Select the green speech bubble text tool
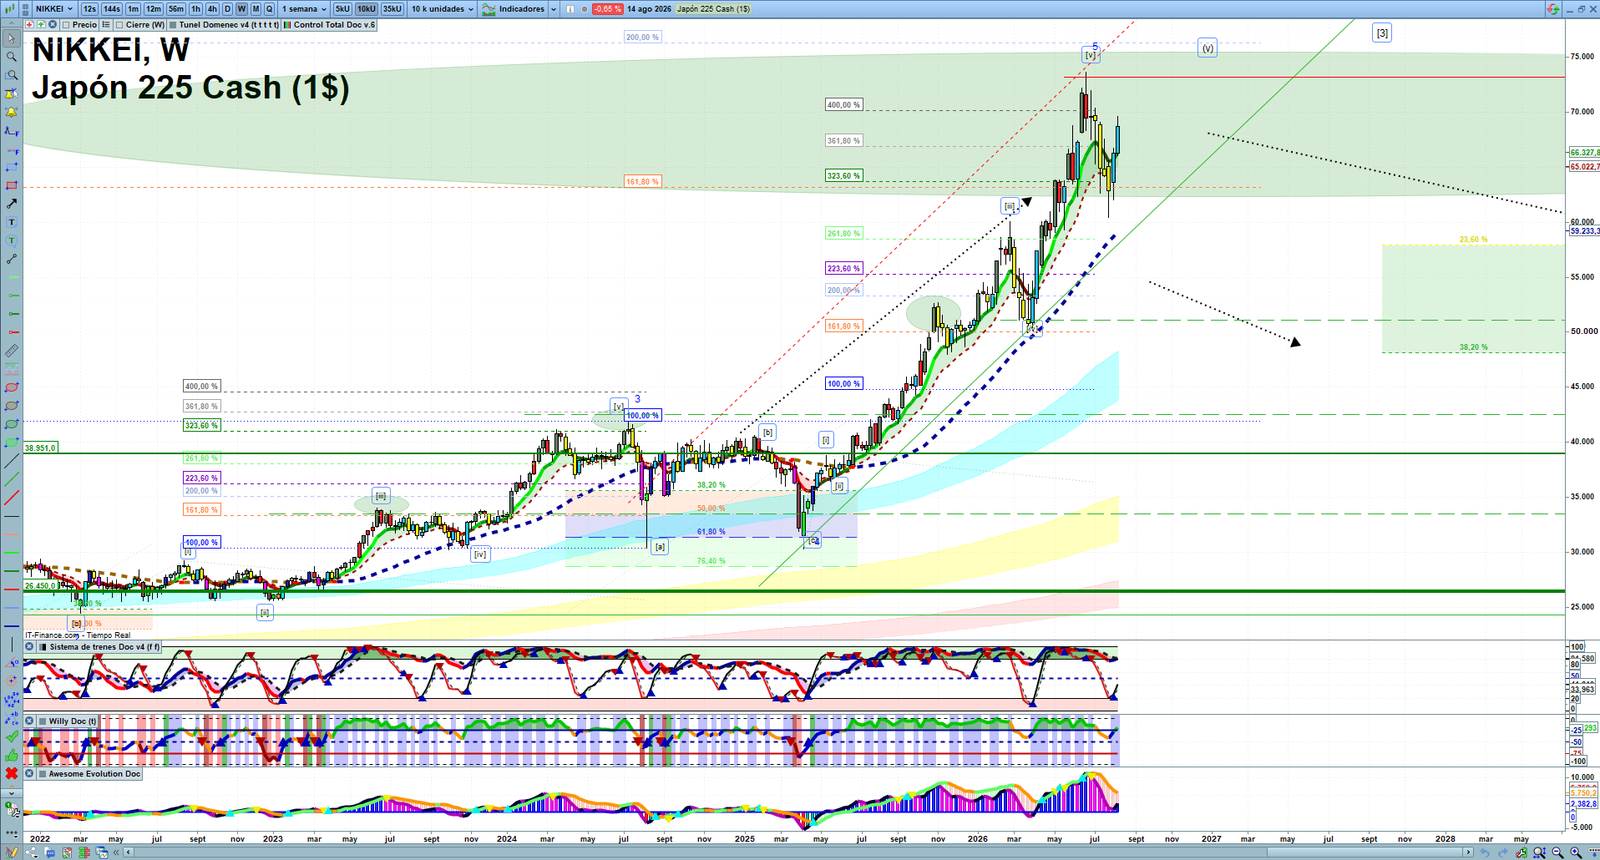 tap(10, 240)
